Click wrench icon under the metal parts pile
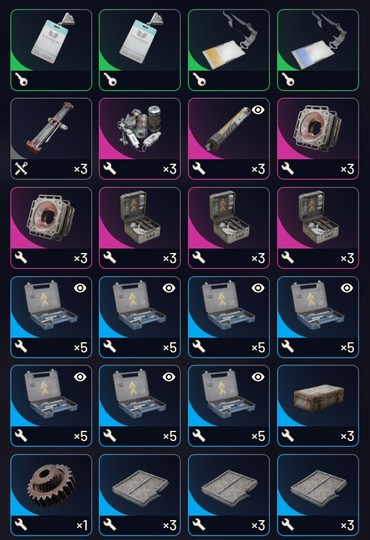Image resolution: width=370 pixels, height=540 pixels. 110,169
